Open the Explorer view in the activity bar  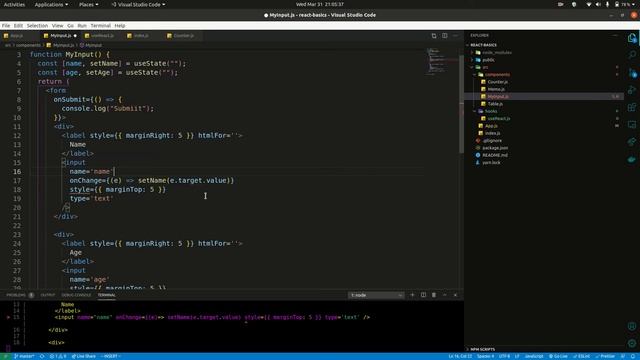point(632,38)
